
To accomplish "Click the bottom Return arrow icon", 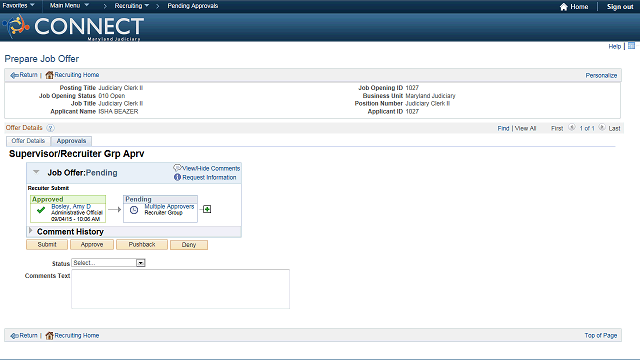I will [x=14, y=336].
